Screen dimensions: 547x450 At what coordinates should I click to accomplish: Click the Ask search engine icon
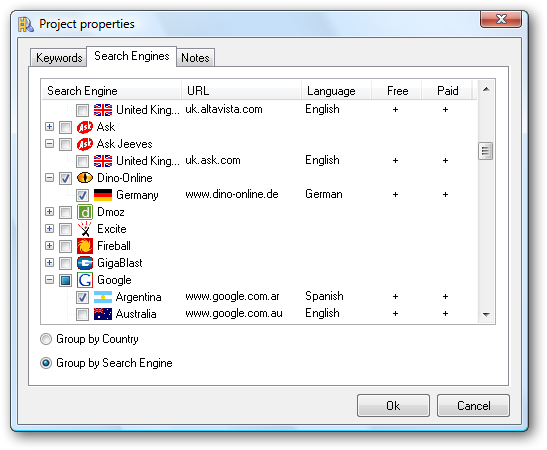coord(85,127)
